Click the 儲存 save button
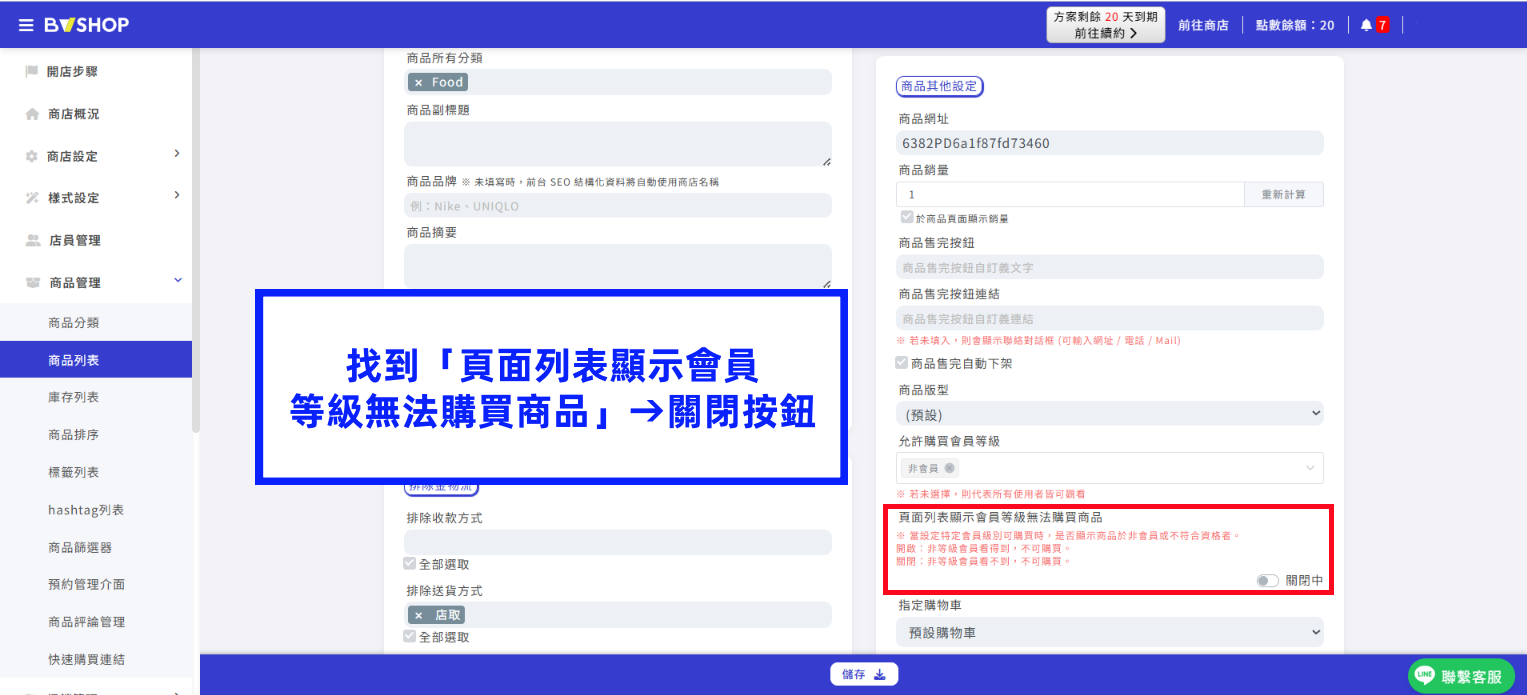The image size is (1527, 695). tap(865, 675)
